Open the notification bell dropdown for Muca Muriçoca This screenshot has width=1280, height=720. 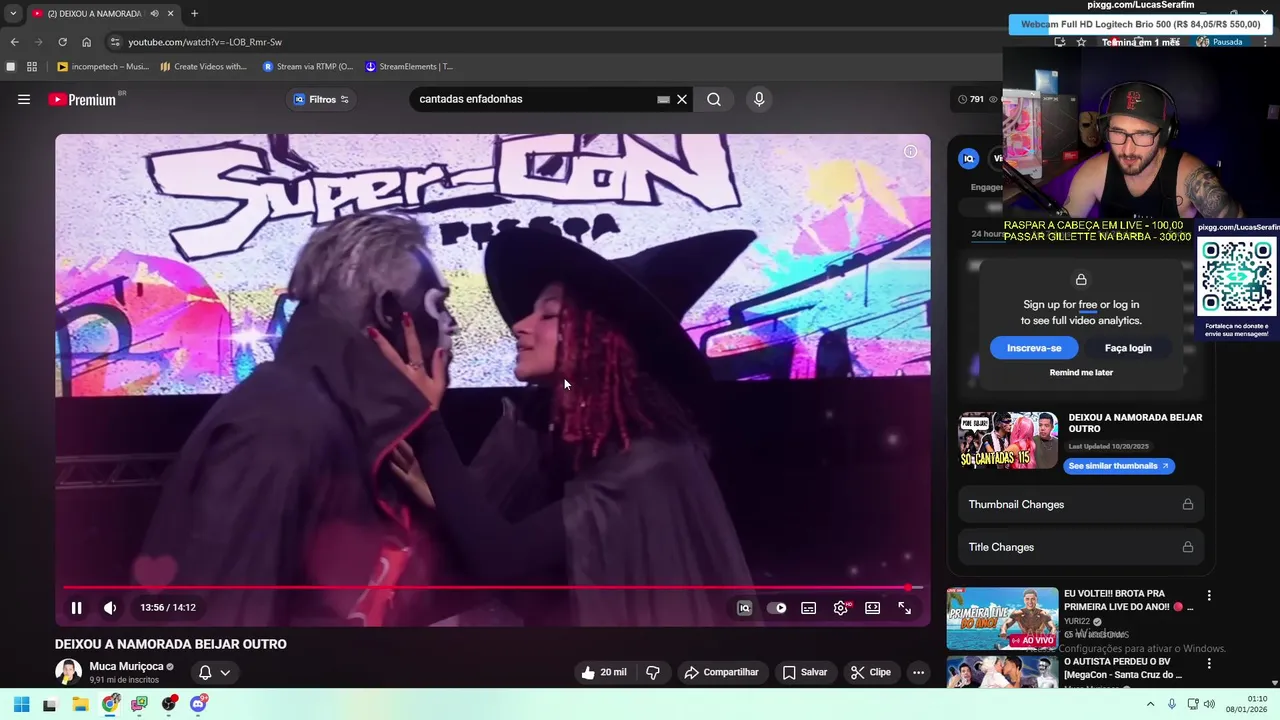click(214, 672)
